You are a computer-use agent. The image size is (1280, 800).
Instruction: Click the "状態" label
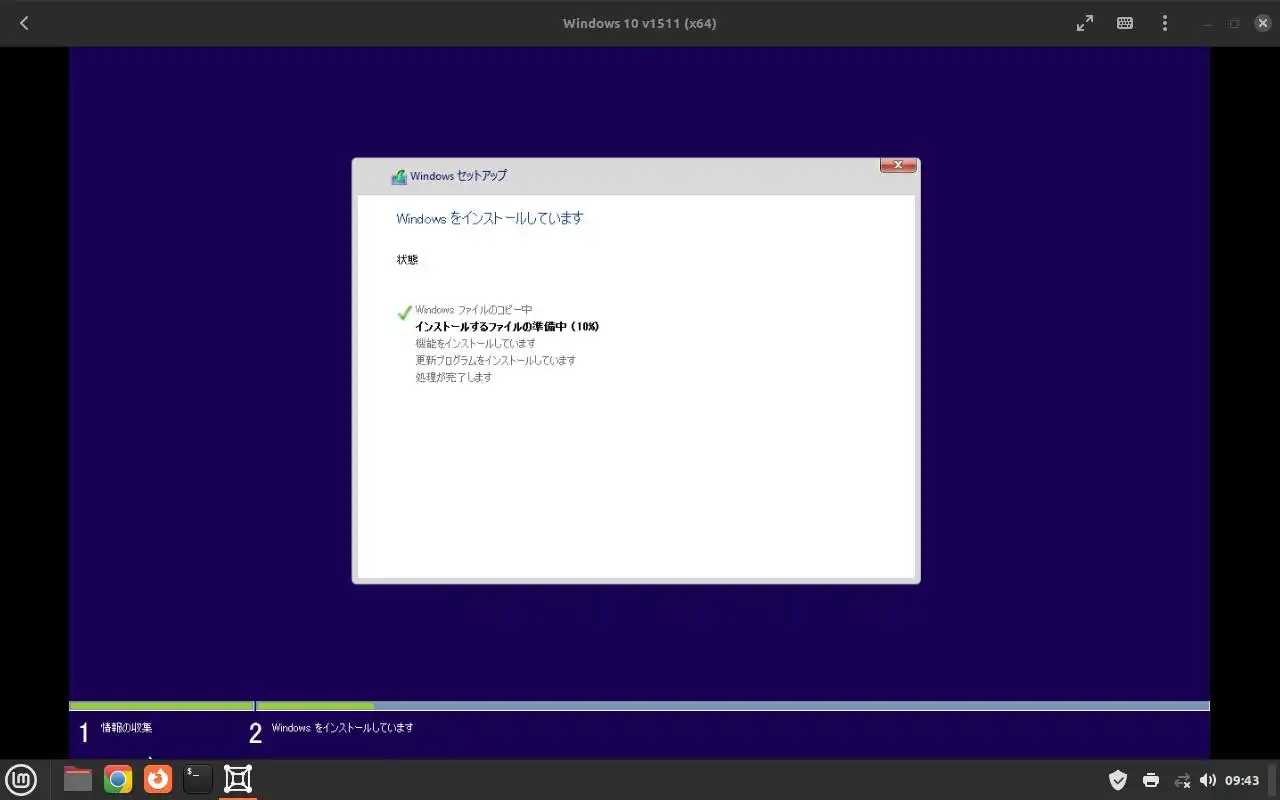tap(407, 260)
